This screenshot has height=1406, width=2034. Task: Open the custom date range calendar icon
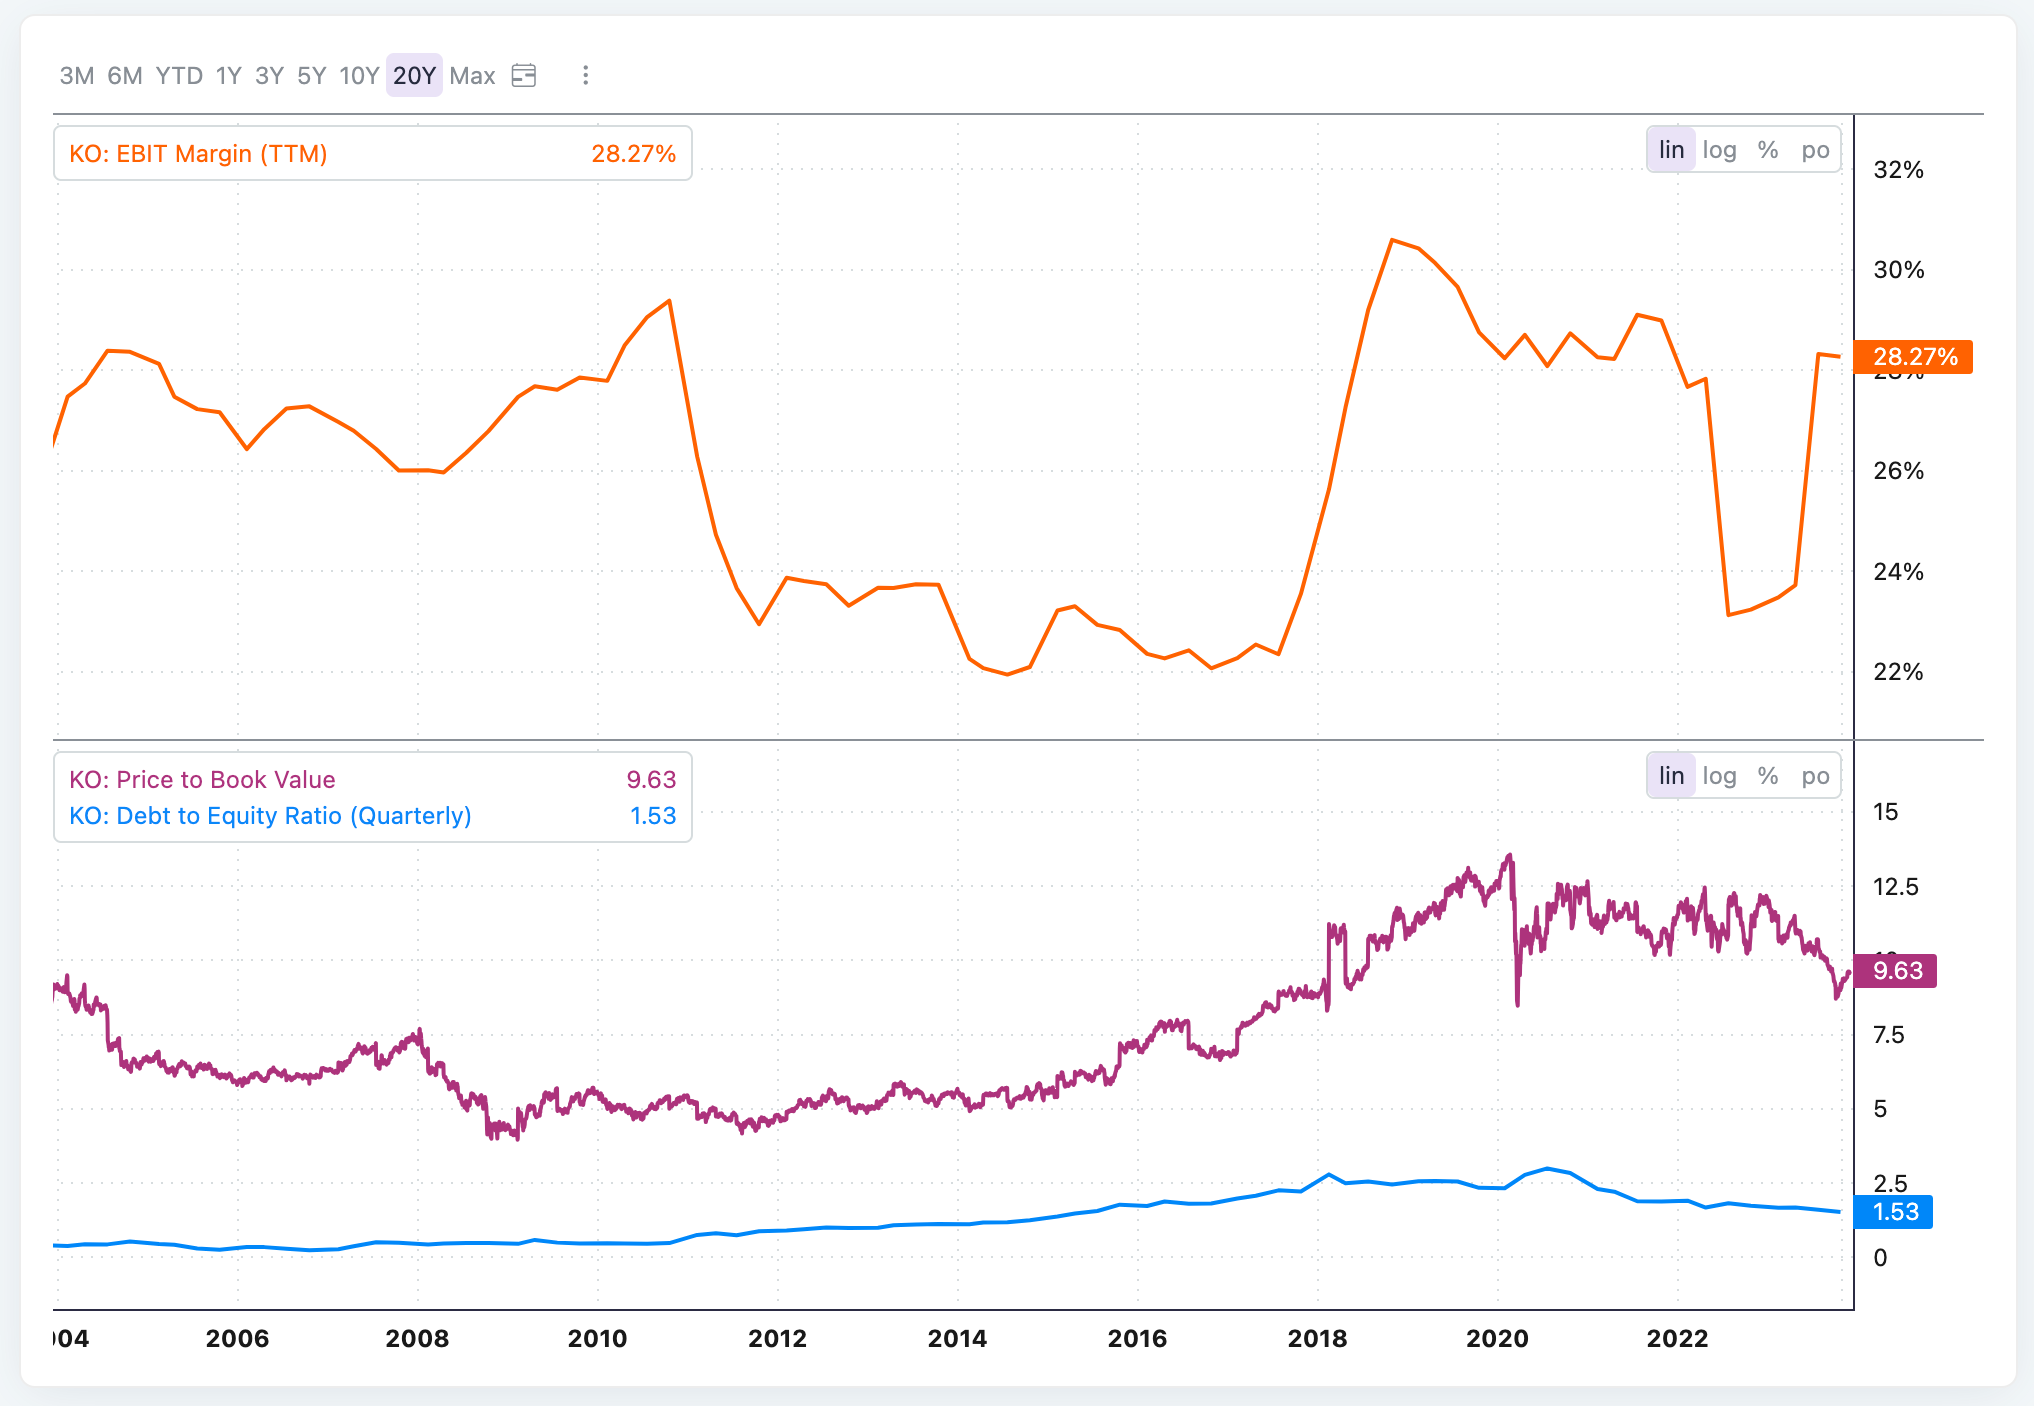click(x=524, y=75)
